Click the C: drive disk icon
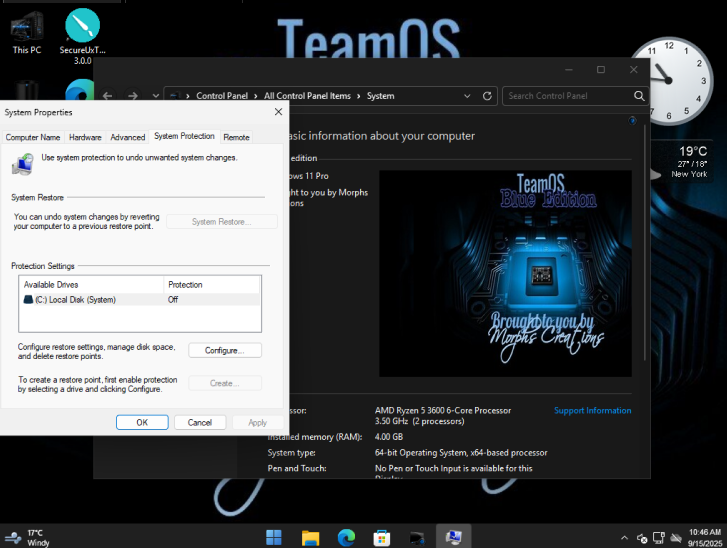Image resolution: width=727 pixels, height=548 pixels. click(x=28, y=299)
